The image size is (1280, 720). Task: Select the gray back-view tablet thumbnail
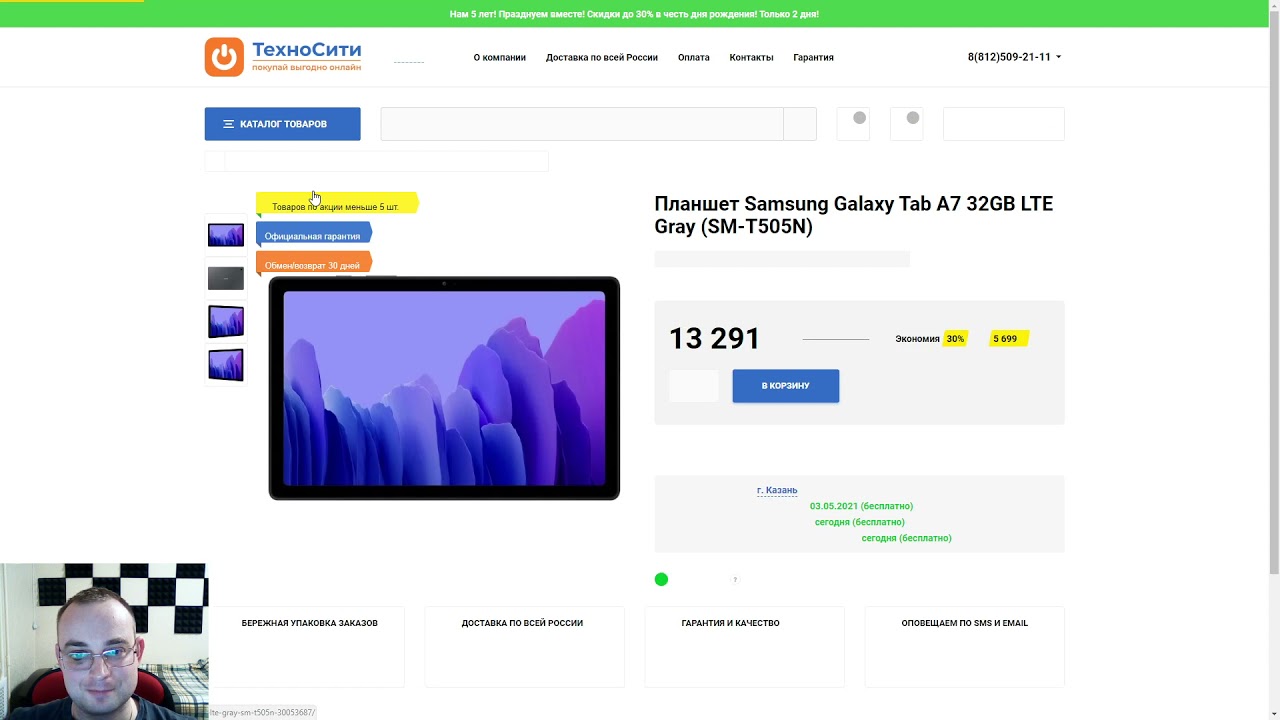[226, 278]
